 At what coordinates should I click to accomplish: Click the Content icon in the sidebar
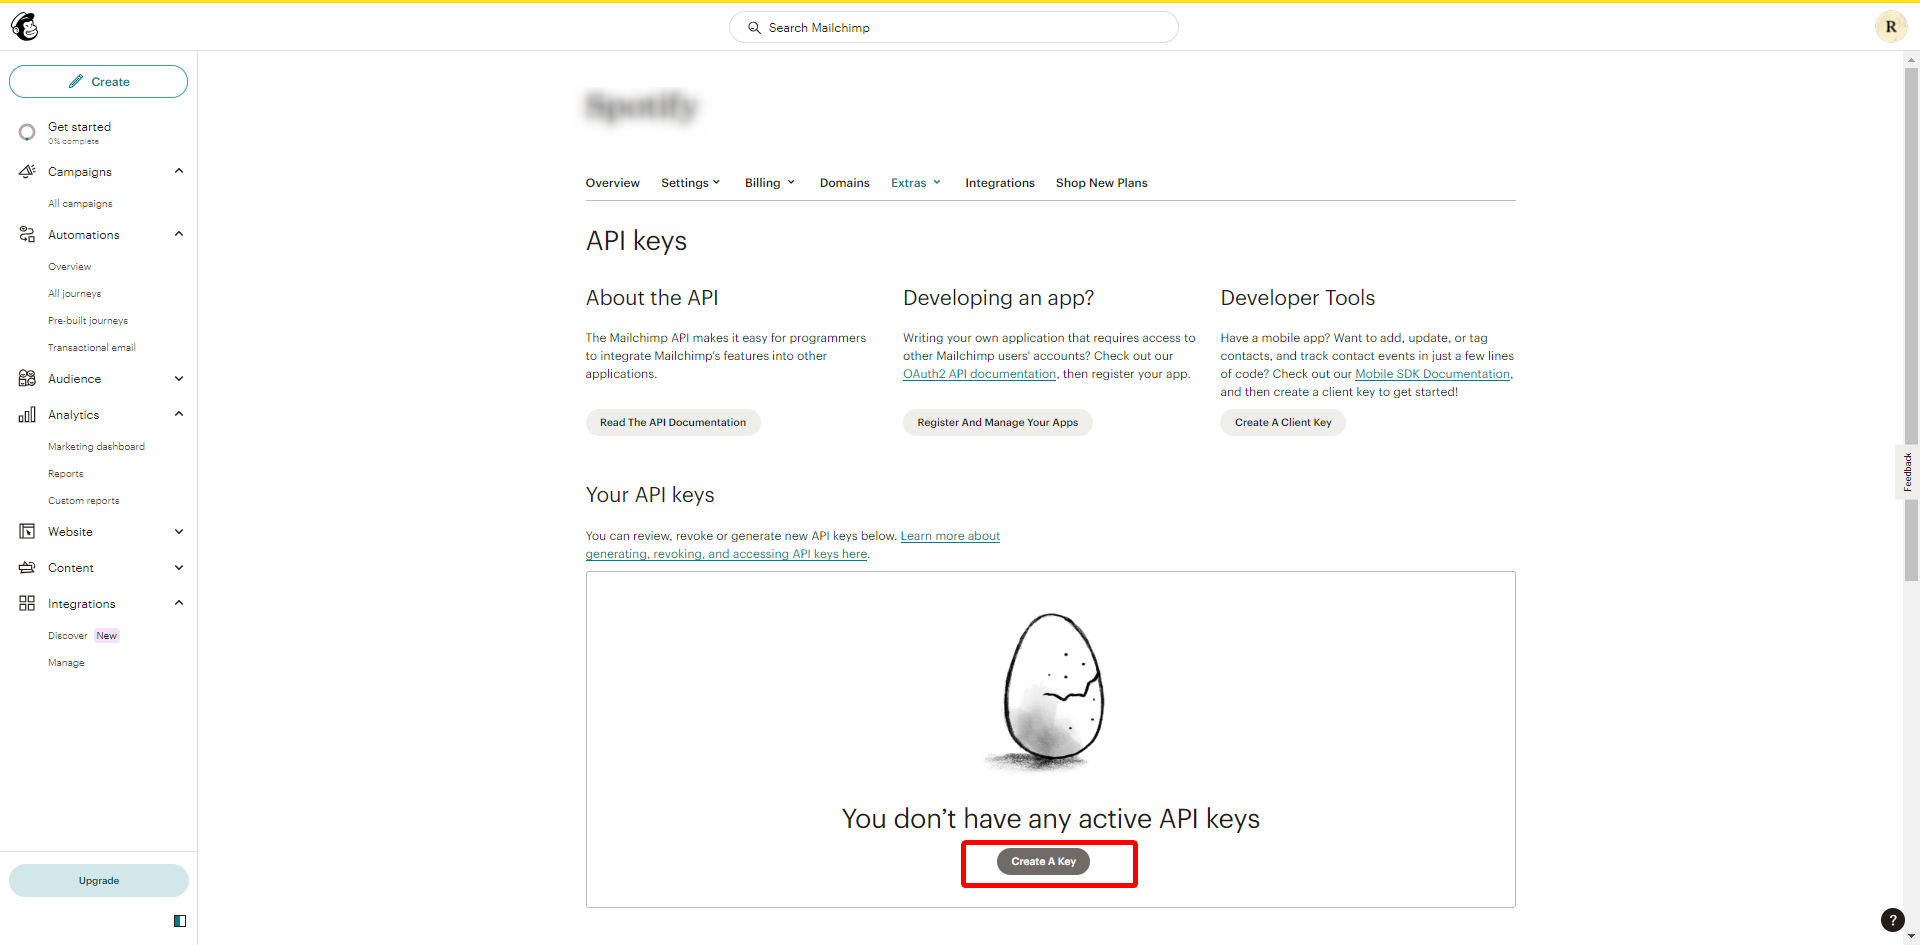27,567
